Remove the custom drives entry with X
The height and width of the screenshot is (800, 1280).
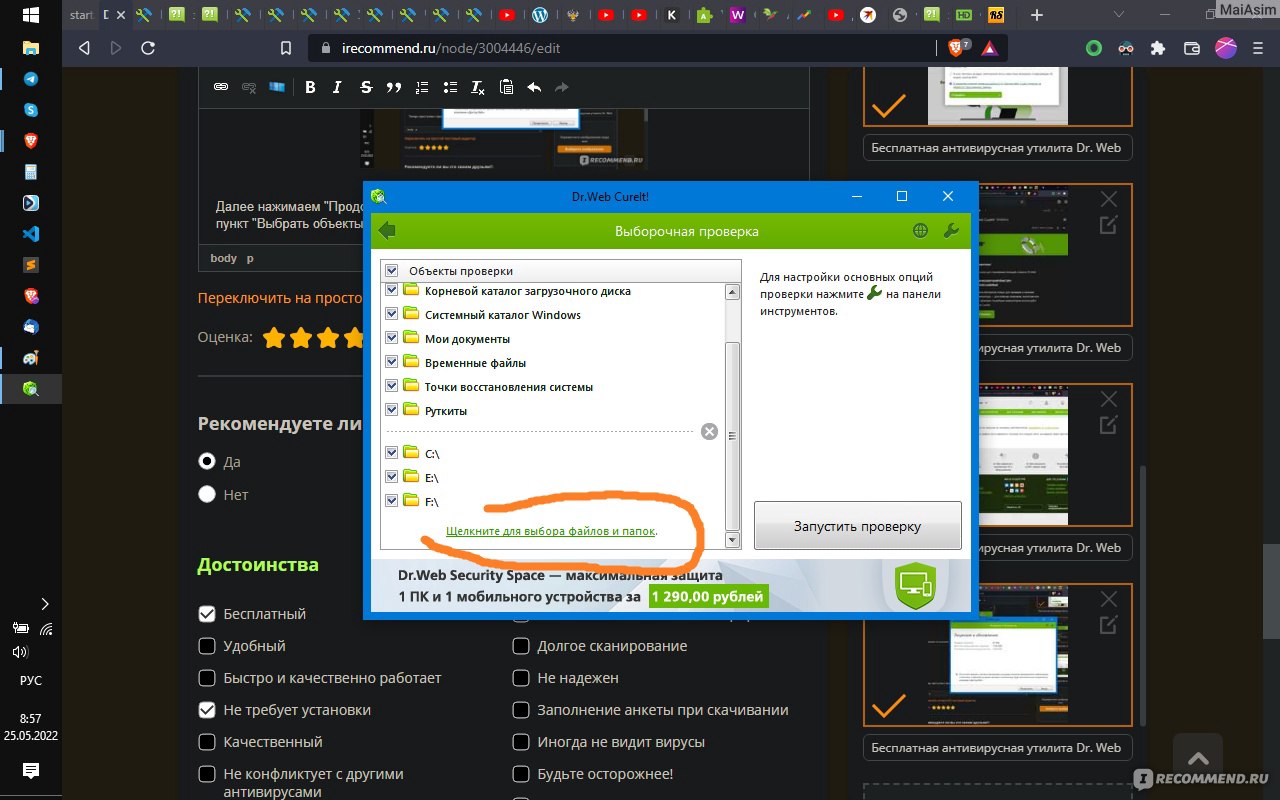[x=709, y=432]
